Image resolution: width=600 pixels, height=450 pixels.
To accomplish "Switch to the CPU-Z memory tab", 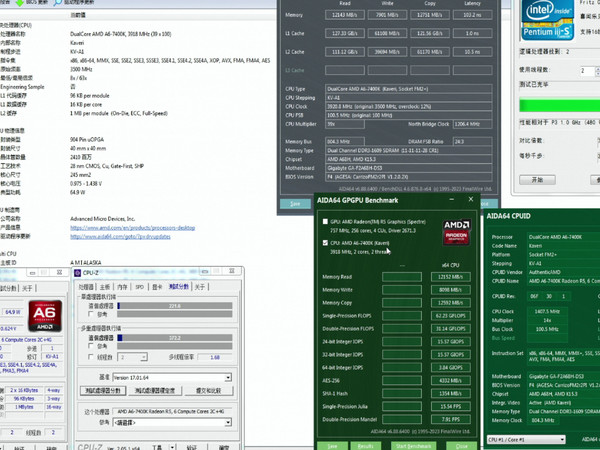I will coord(122,287).
